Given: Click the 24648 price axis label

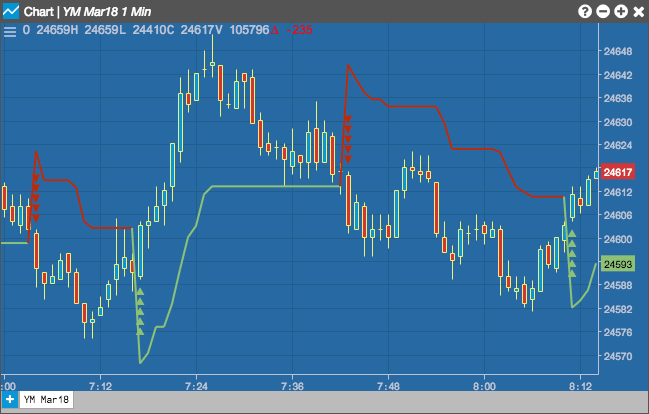Looking at the screenshot, I should coord(618,51).
